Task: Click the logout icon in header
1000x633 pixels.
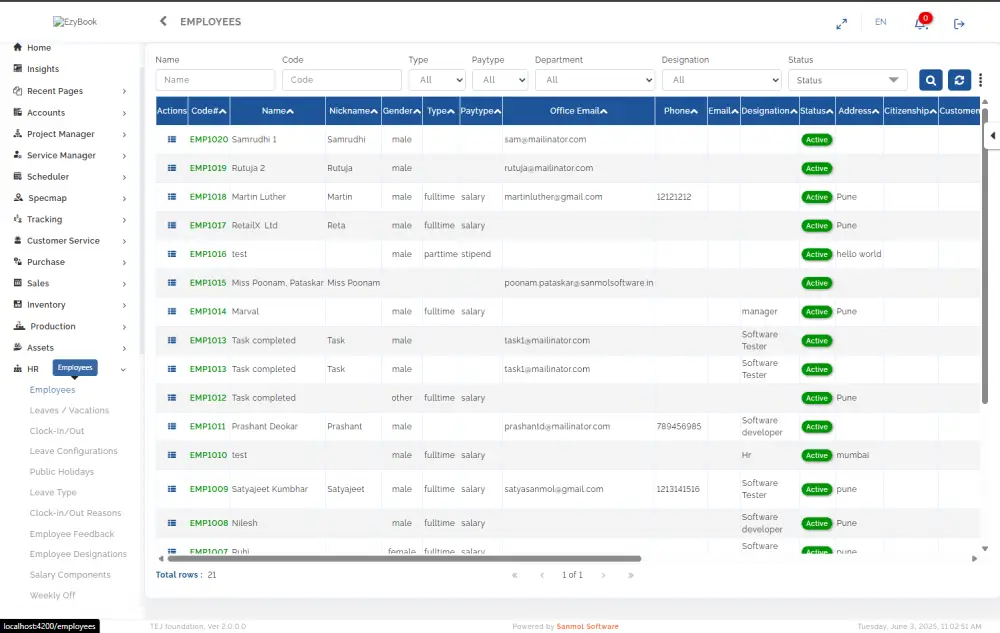Action: pos(959,23)
